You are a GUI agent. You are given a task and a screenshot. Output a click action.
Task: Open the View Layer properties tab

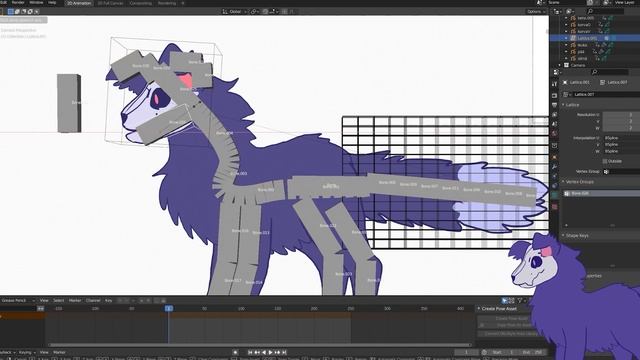click(554, 115)
